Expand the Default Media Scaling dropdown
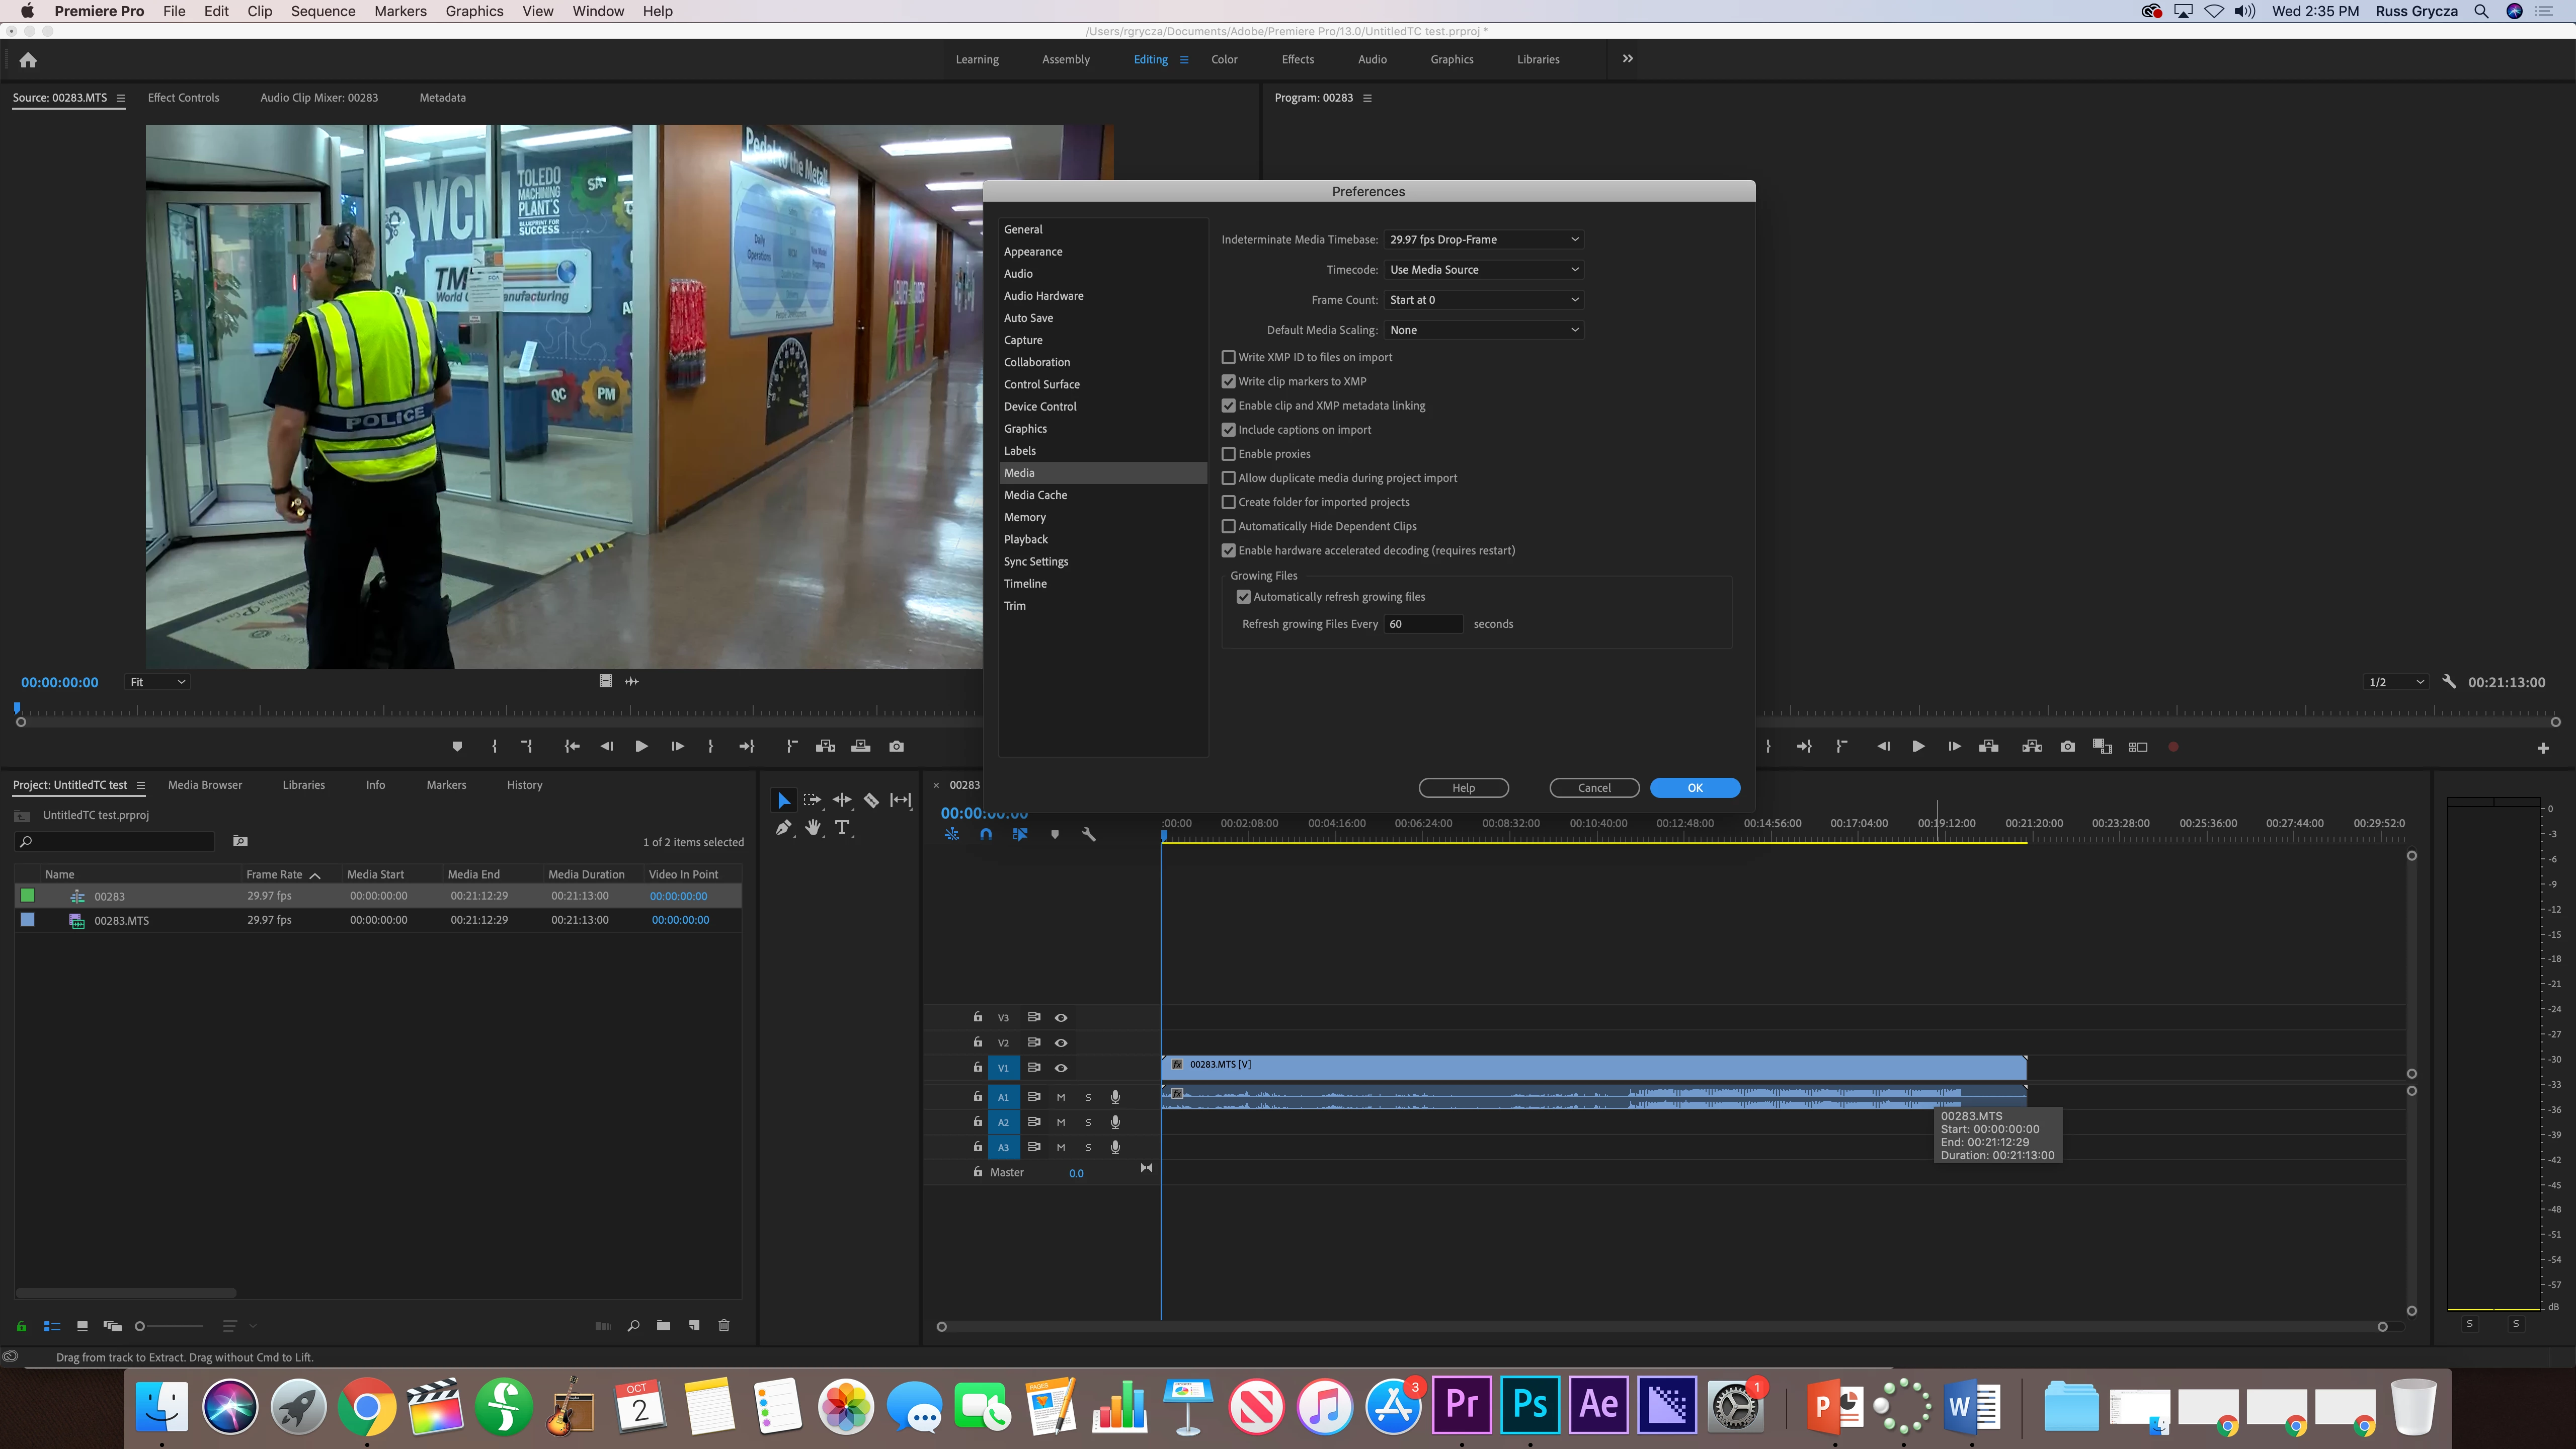 tap(1484, 330)
